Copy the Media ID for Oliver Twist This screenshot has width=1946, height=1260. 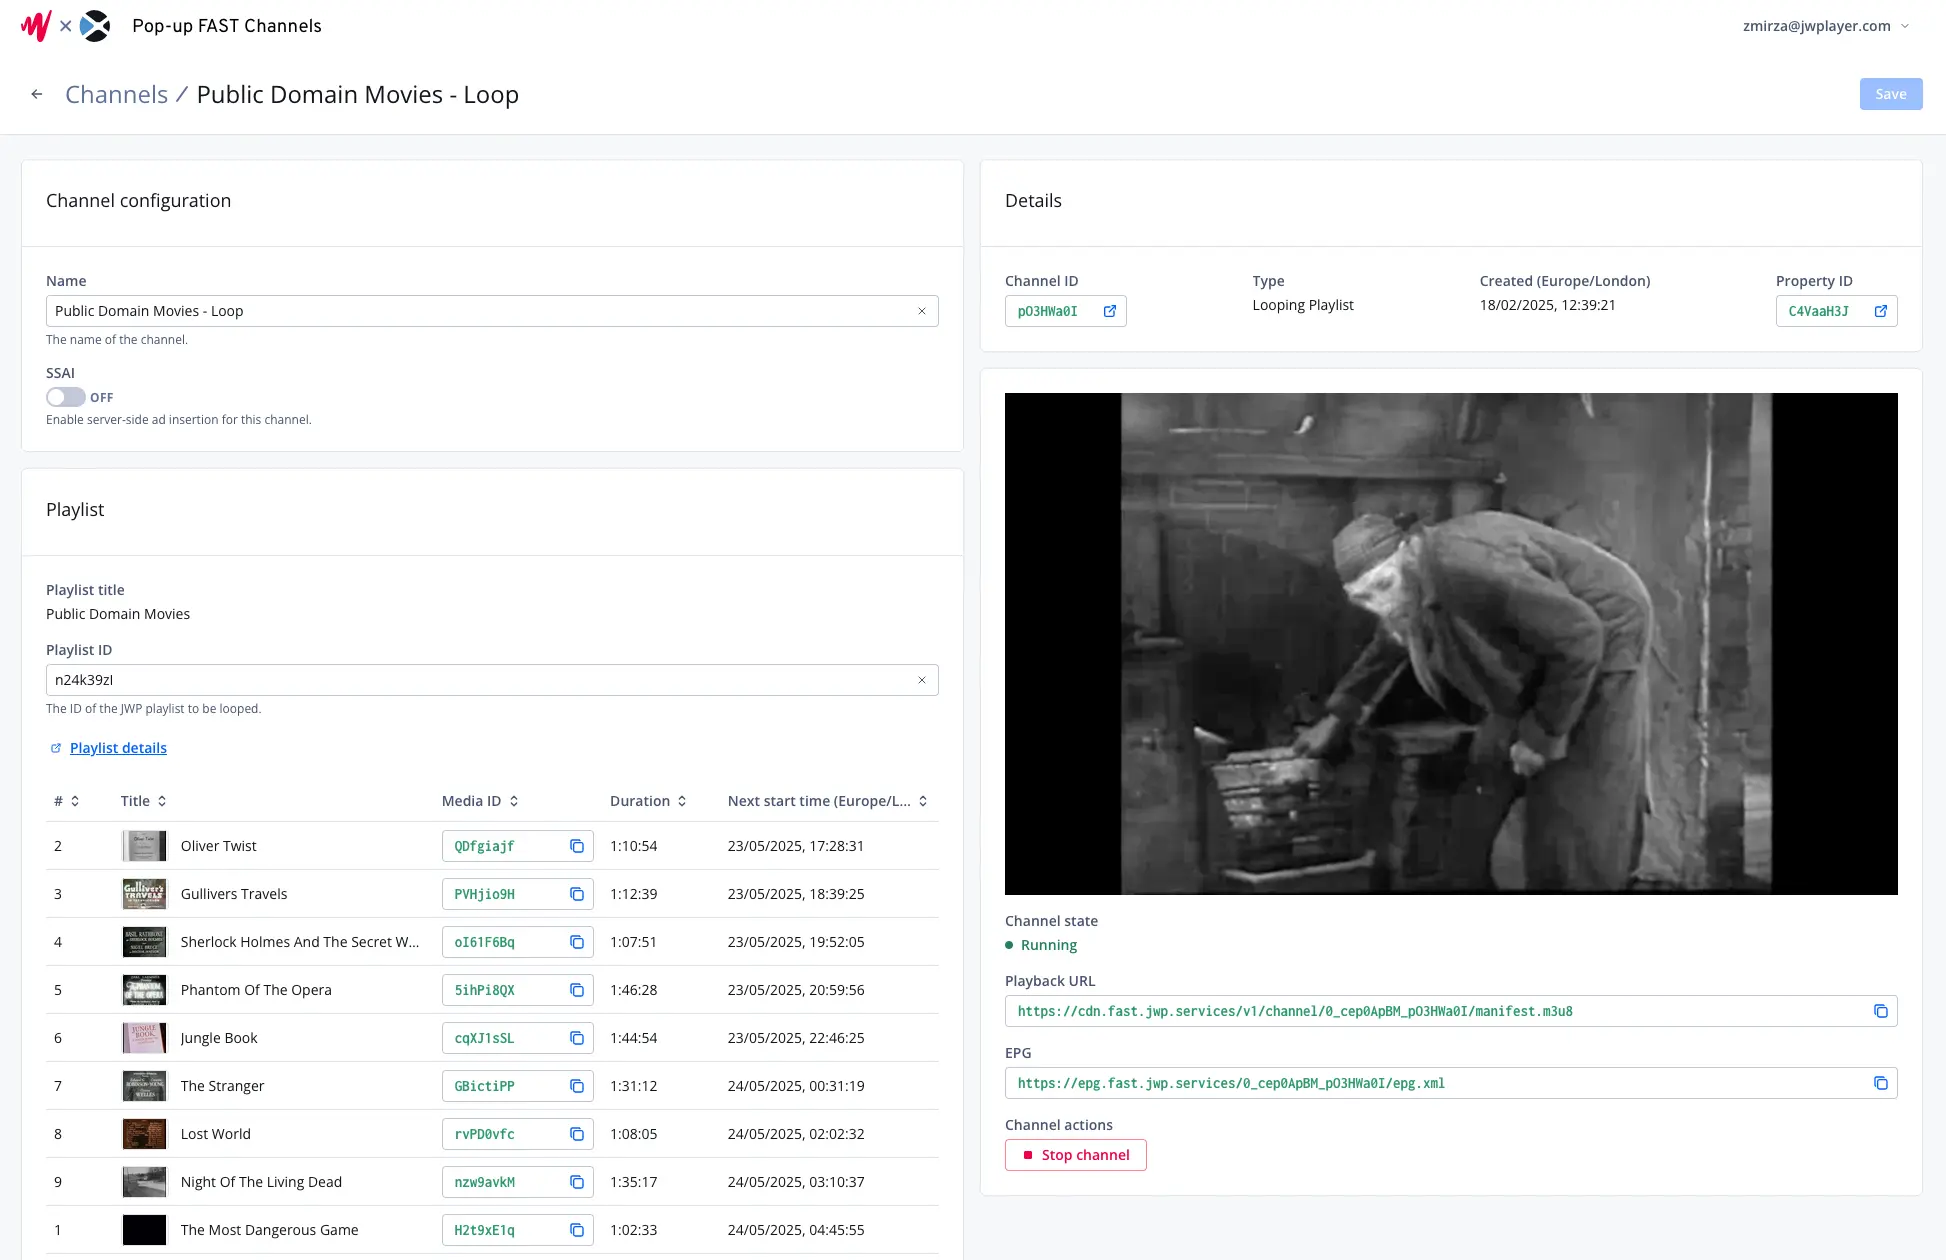tap(576, 846)
